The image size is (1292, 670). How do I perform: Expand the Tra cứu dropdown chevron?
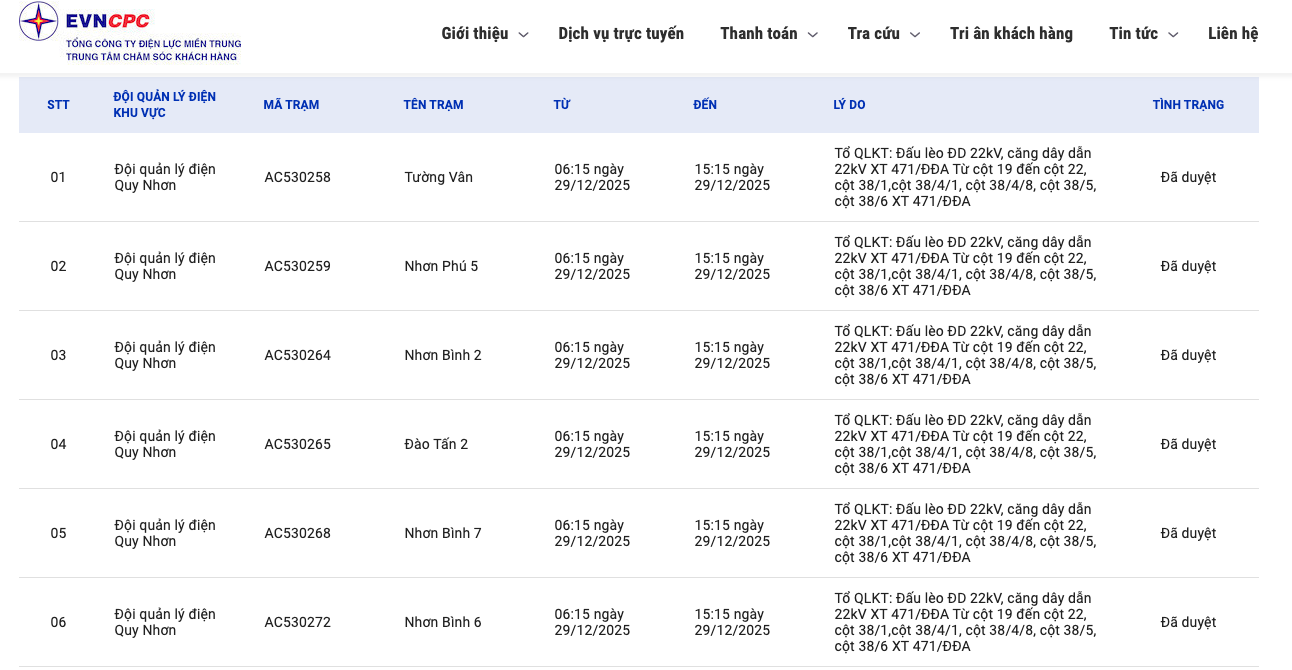915,35
